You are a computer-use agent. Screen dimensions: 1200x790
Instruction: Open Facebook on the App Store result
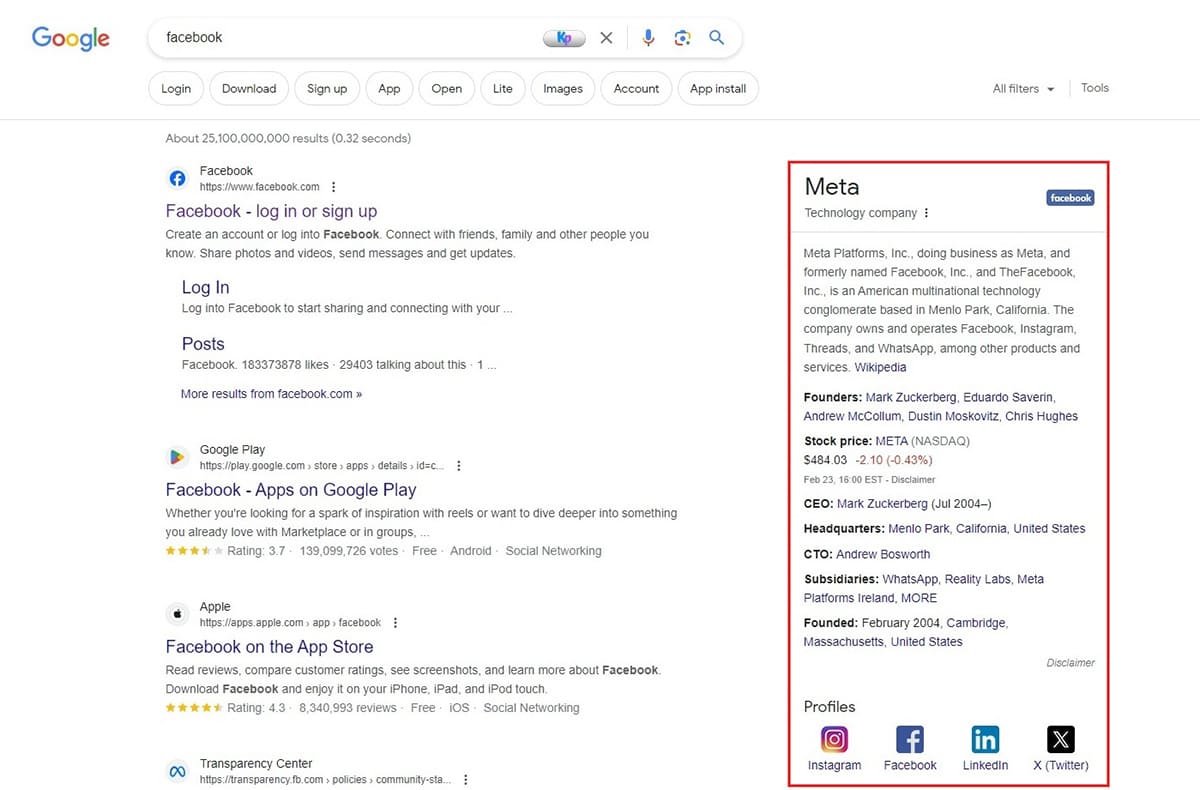(269, 647)
